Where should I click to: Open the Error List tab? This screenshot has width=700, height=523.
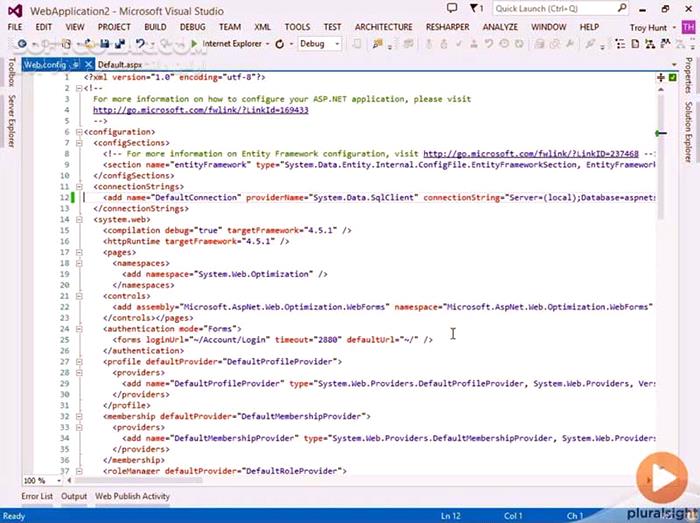[x=37, y=496]
